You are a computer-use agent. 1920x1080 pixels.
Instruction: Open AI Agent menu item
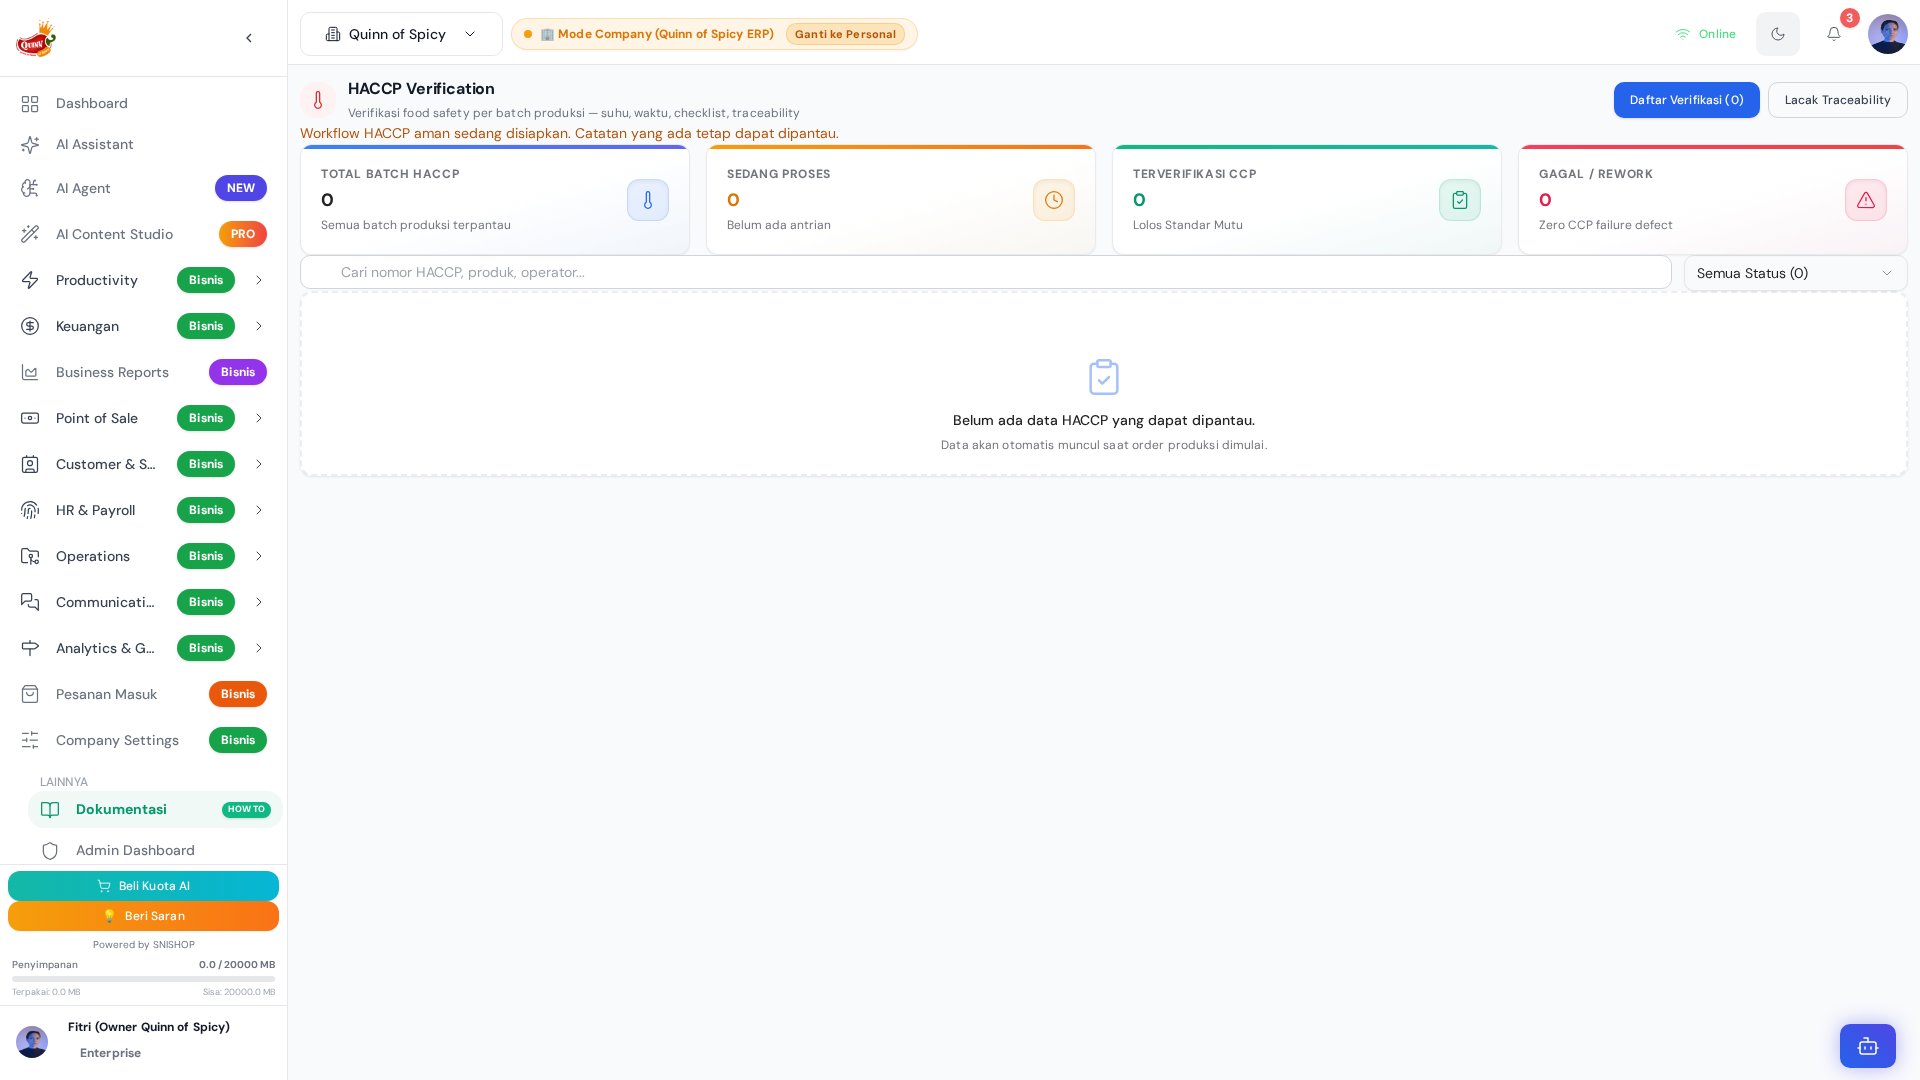(143, 188)
